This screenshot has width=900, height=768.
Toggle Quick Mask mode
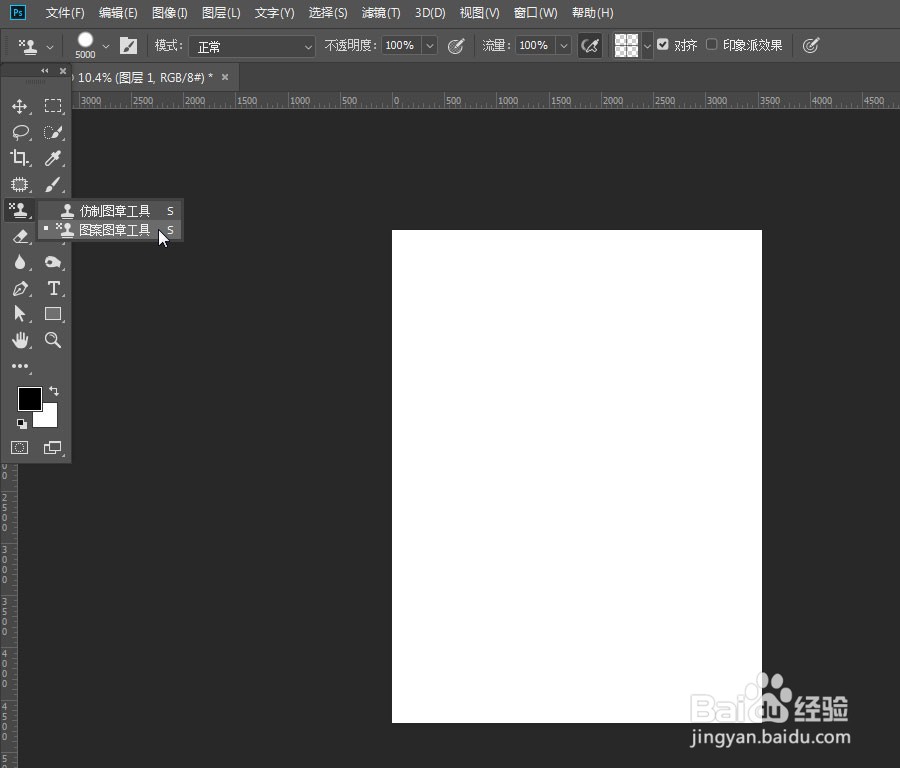tap(20, 448)
